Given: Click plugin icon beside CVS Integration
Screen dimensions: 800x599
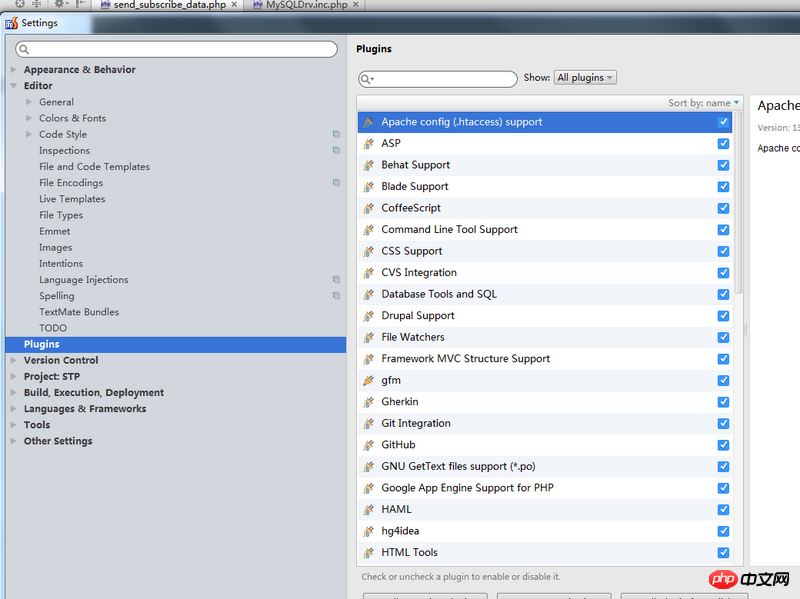Looking at the screenshot, I should 368,273.
